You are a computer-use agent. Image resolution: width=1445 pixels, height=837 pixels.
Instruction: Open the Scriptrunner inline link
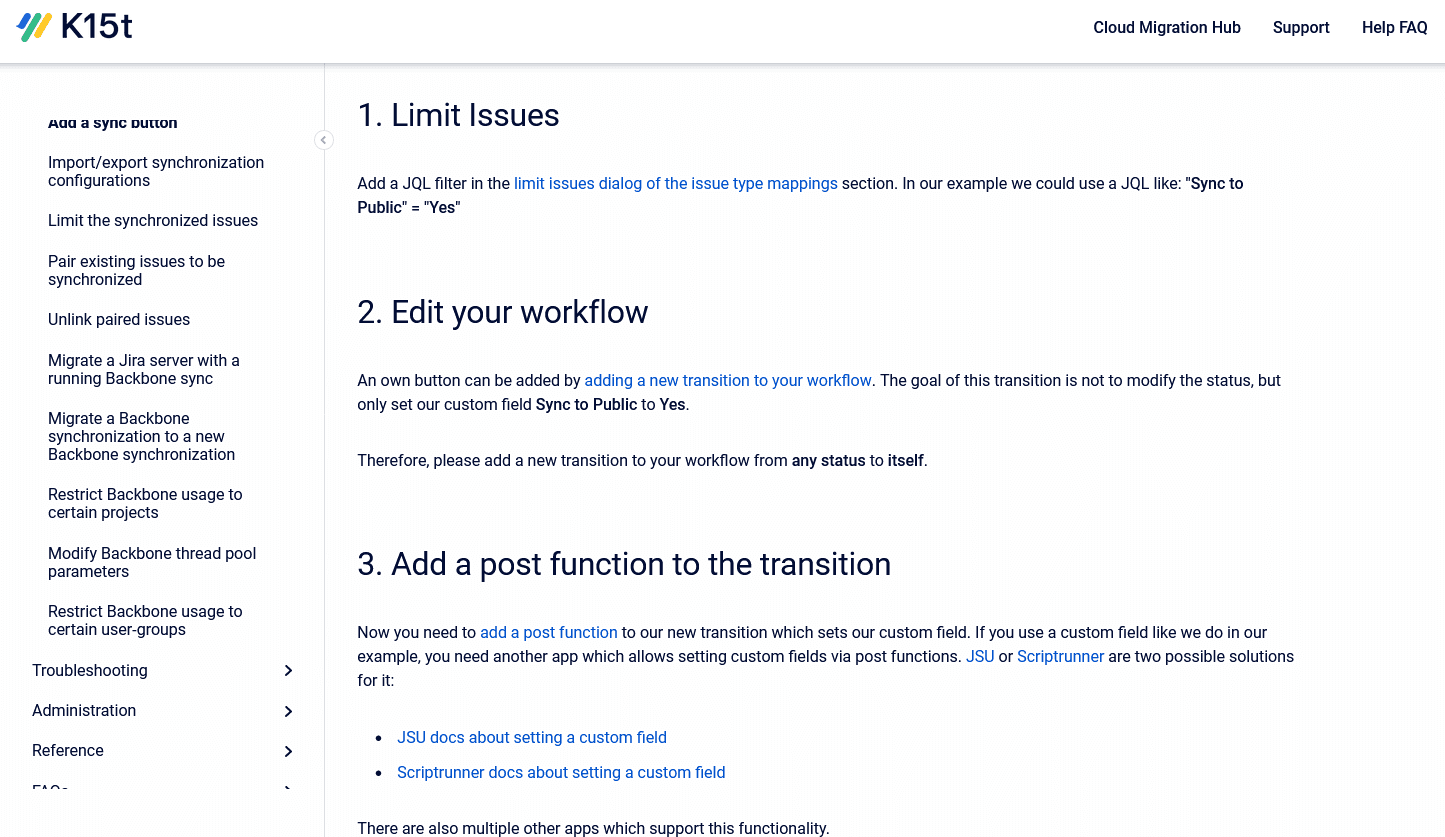pos(1060,657)
